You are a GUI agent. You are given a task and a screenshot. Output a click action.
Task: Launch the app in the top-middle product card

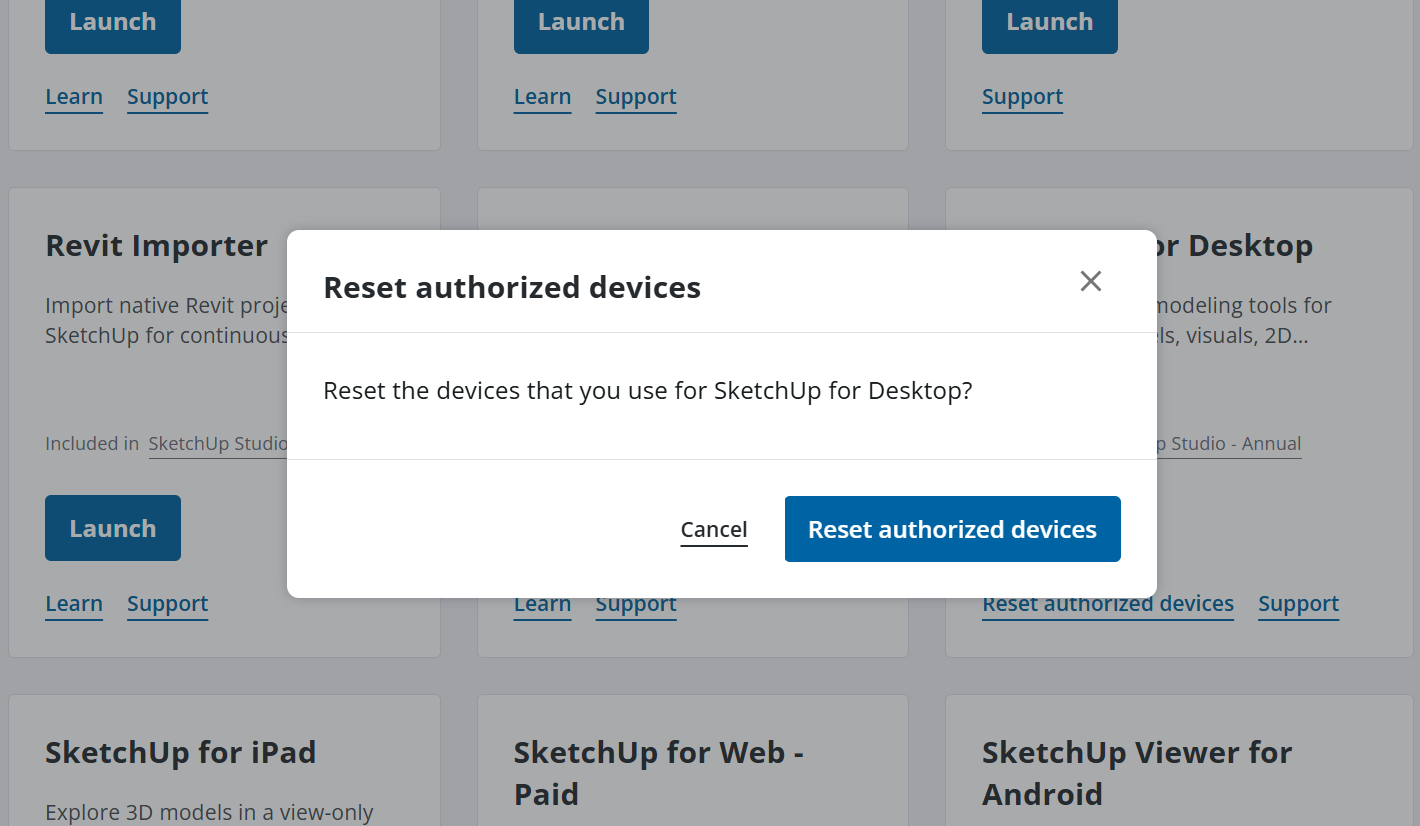(580, 20)
